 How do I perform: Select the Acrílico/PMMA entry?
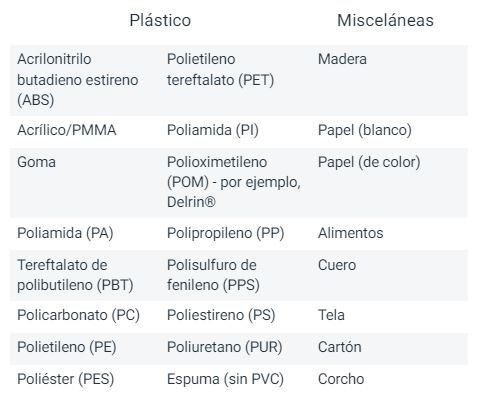click(x=67, y=130)
